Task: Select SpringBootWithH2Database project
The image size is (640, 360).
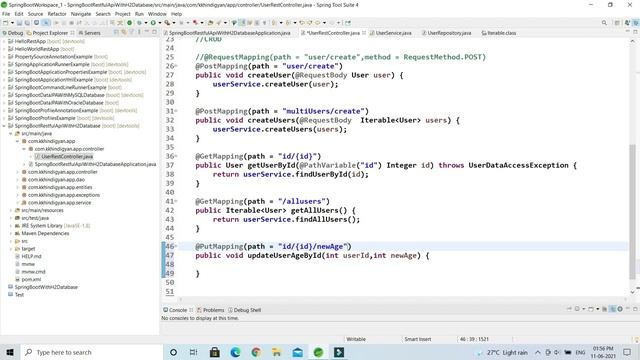Action: tap(43, 287)
